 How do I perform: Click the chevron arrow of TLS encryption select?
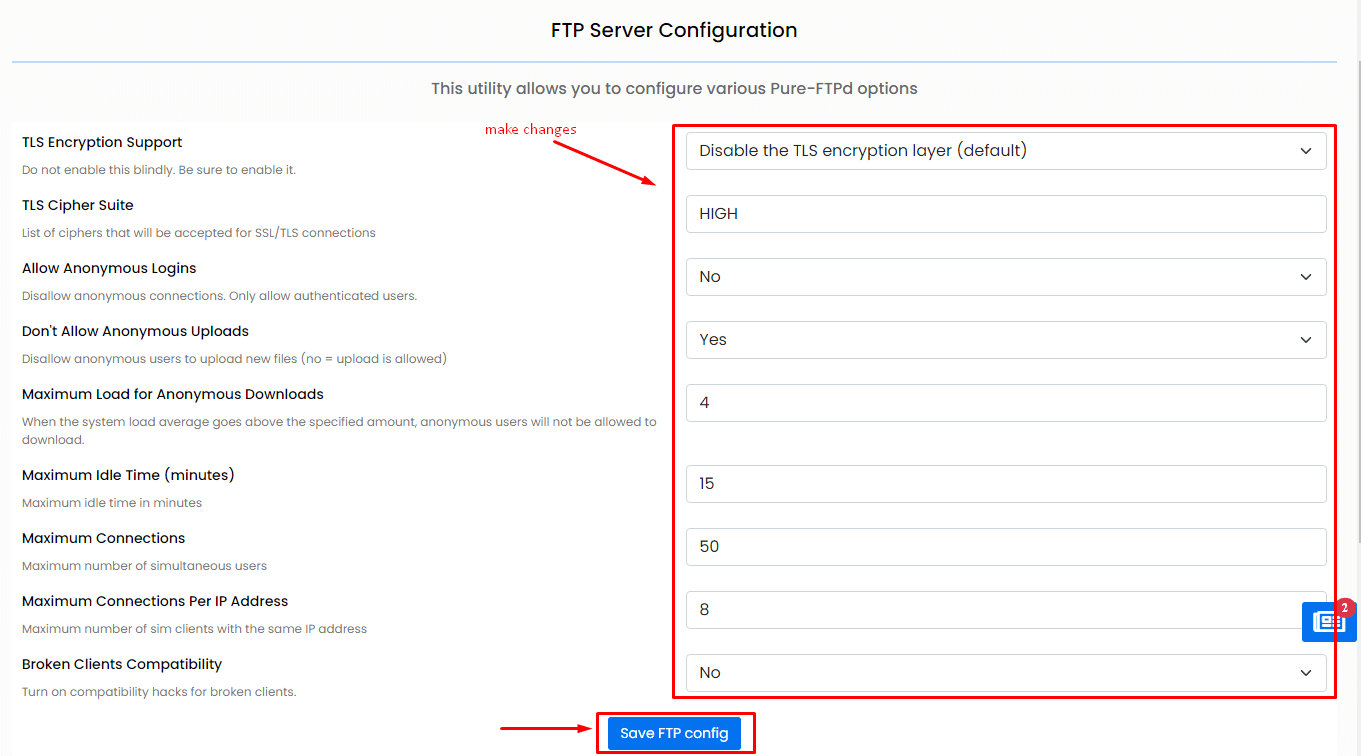[1306, 151]
